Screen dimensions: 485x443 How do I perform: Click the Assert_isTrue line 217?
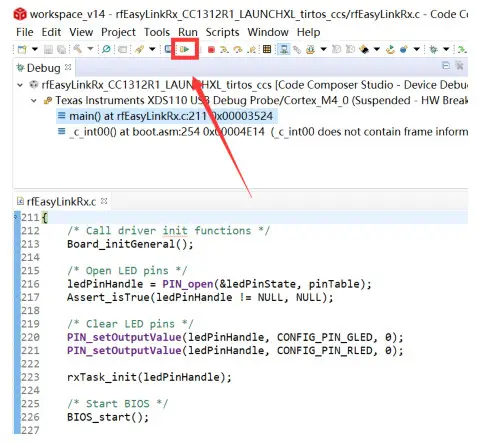(x=200, y=297)
